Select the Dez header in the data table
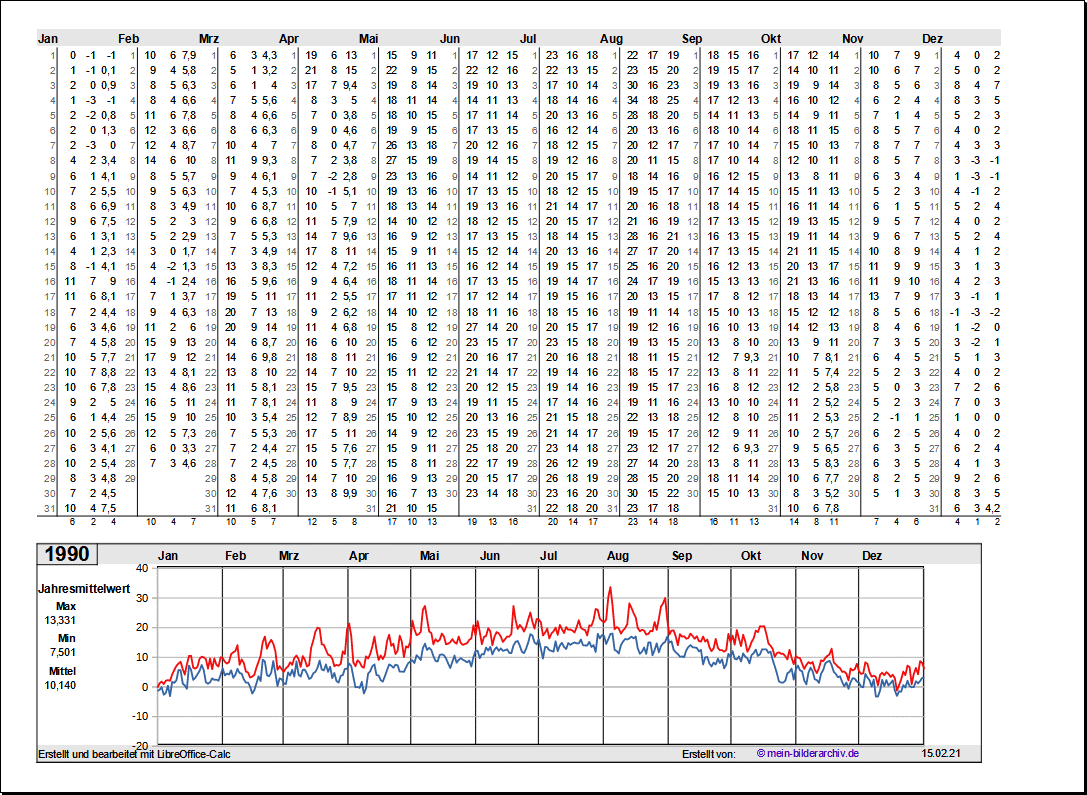 tap(932, 39)
